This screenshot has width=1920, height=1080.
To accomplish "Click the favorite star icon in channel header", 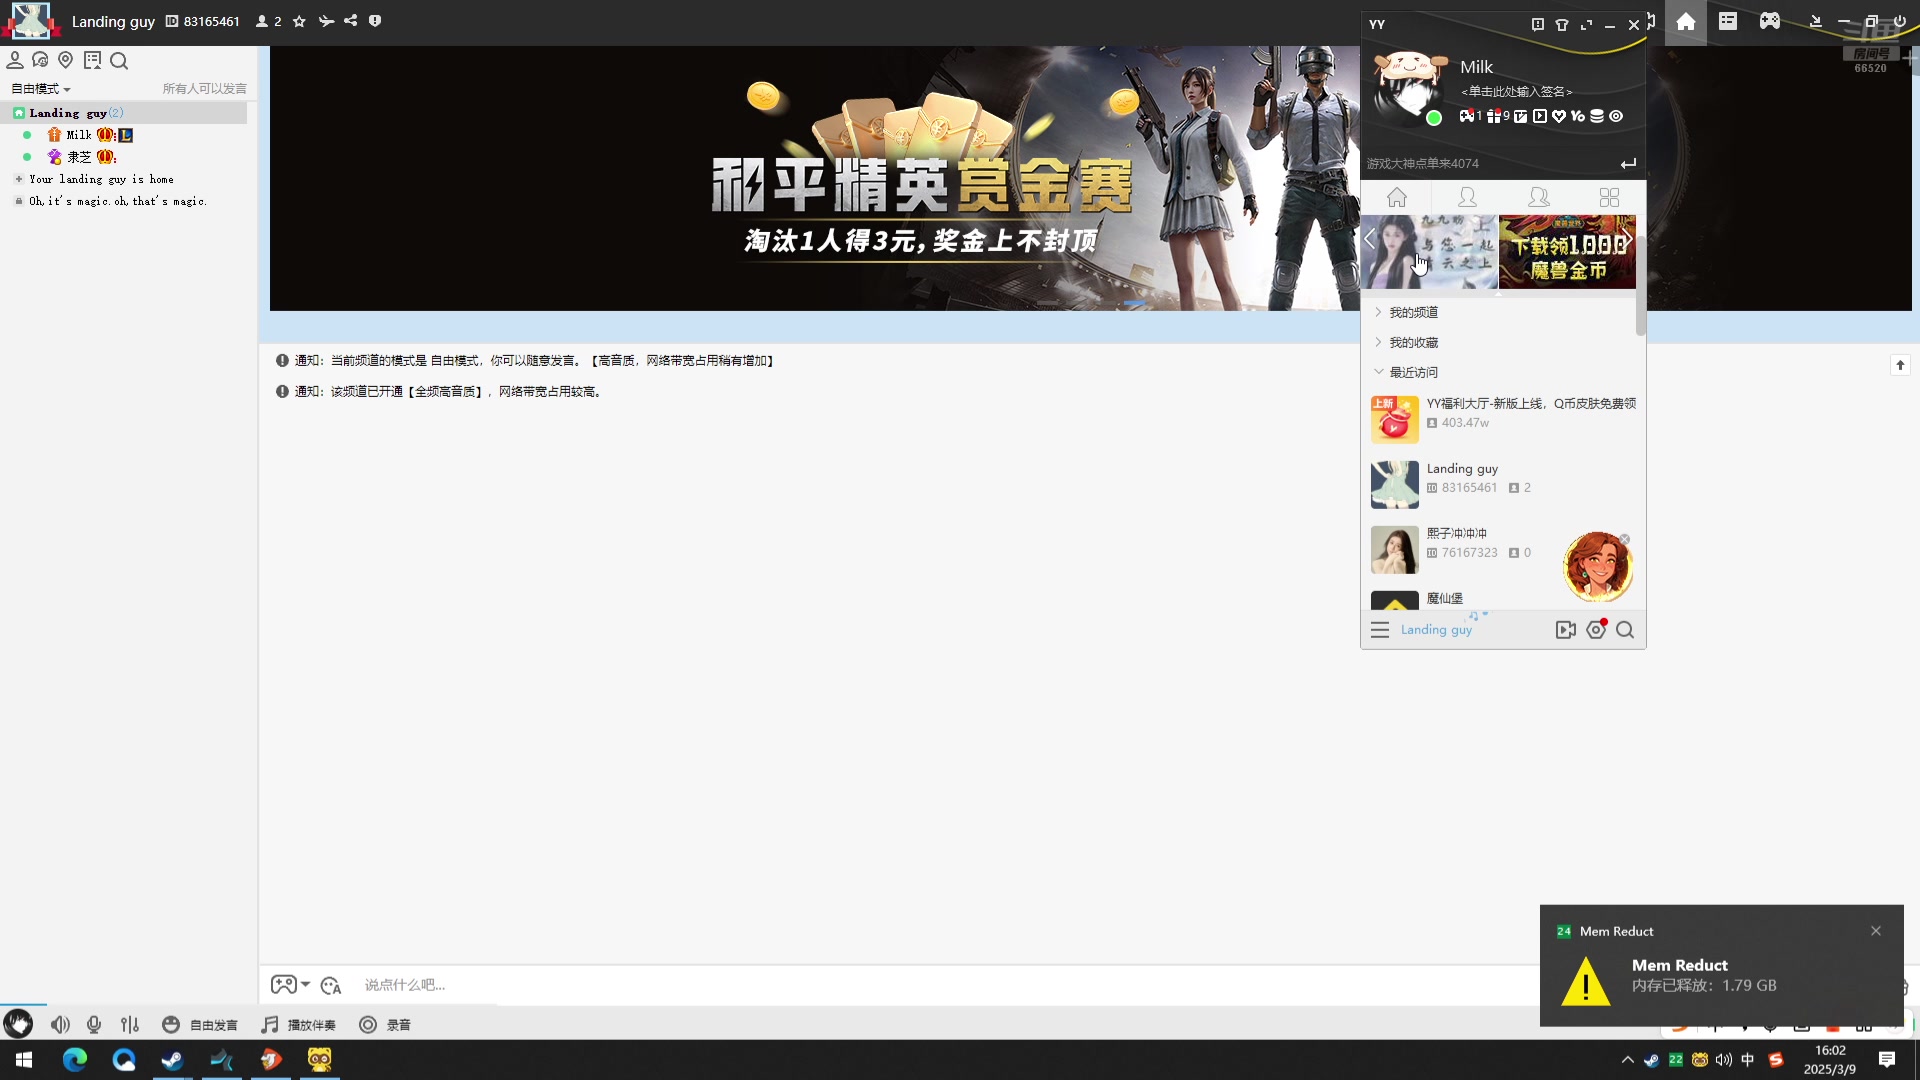I will pyautogui.click(x=299, y=21).
